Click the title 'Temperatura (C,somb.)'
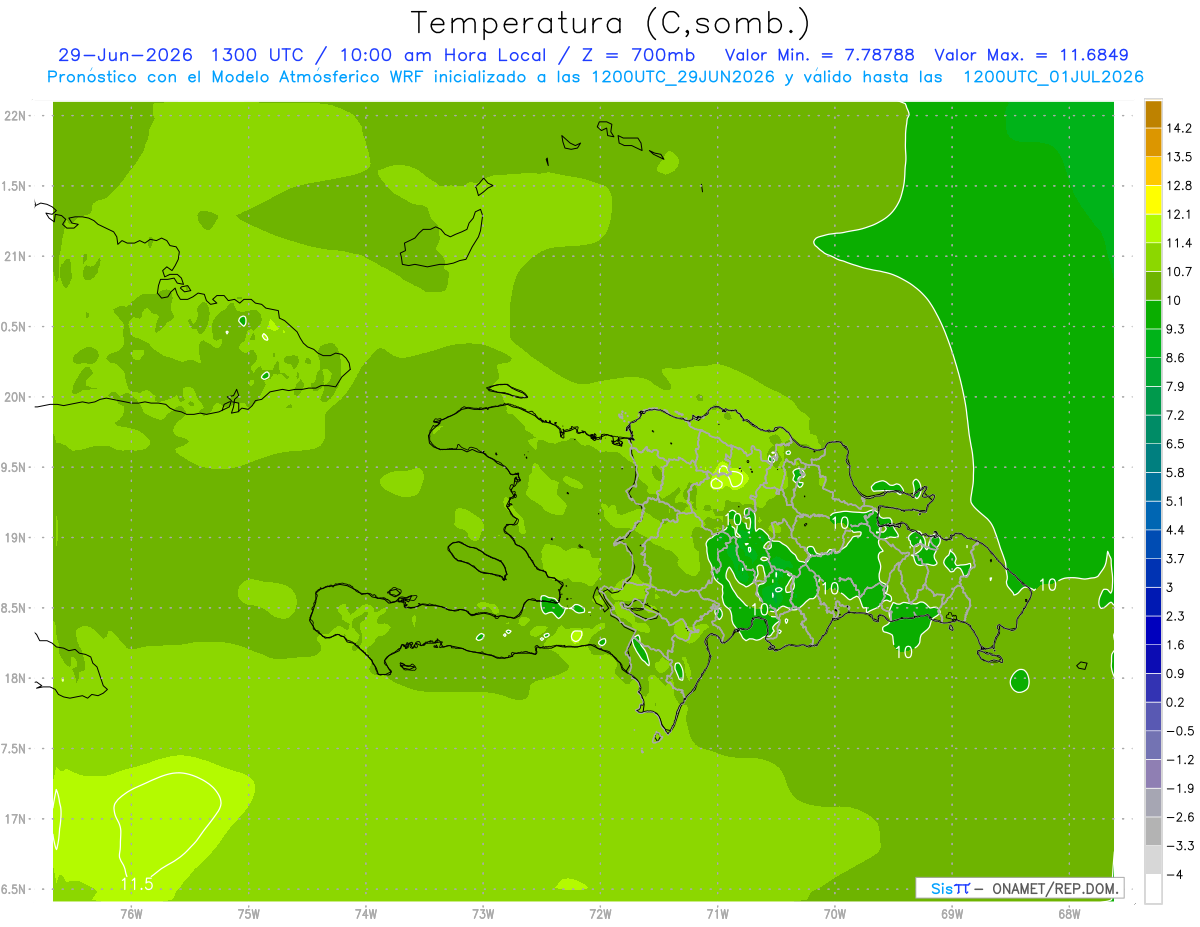The width and height of the screenshot is (1200, 927). [611, 22]
